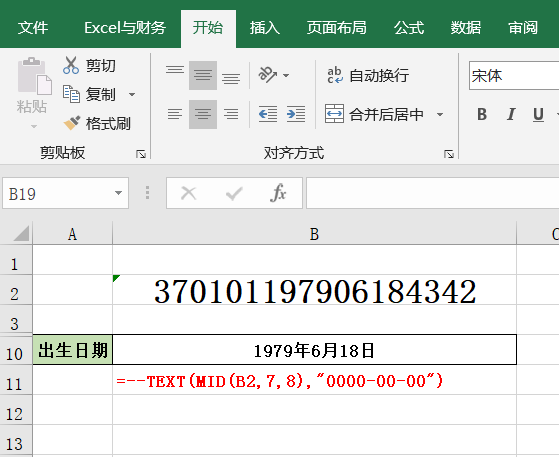Align text to the right
Image resolution: width=559 pixels, height=457 pixels.
pyautogui.click(x=231, y=114)
